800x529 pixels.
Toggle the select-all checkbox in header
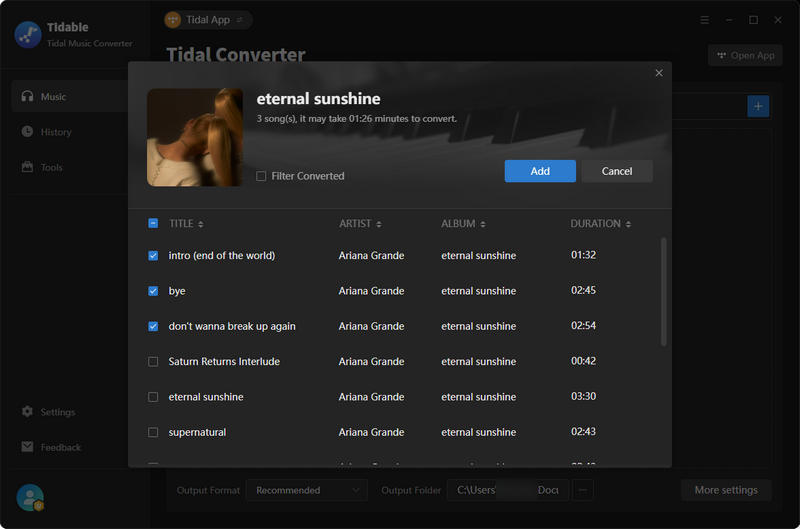point(153,223)
